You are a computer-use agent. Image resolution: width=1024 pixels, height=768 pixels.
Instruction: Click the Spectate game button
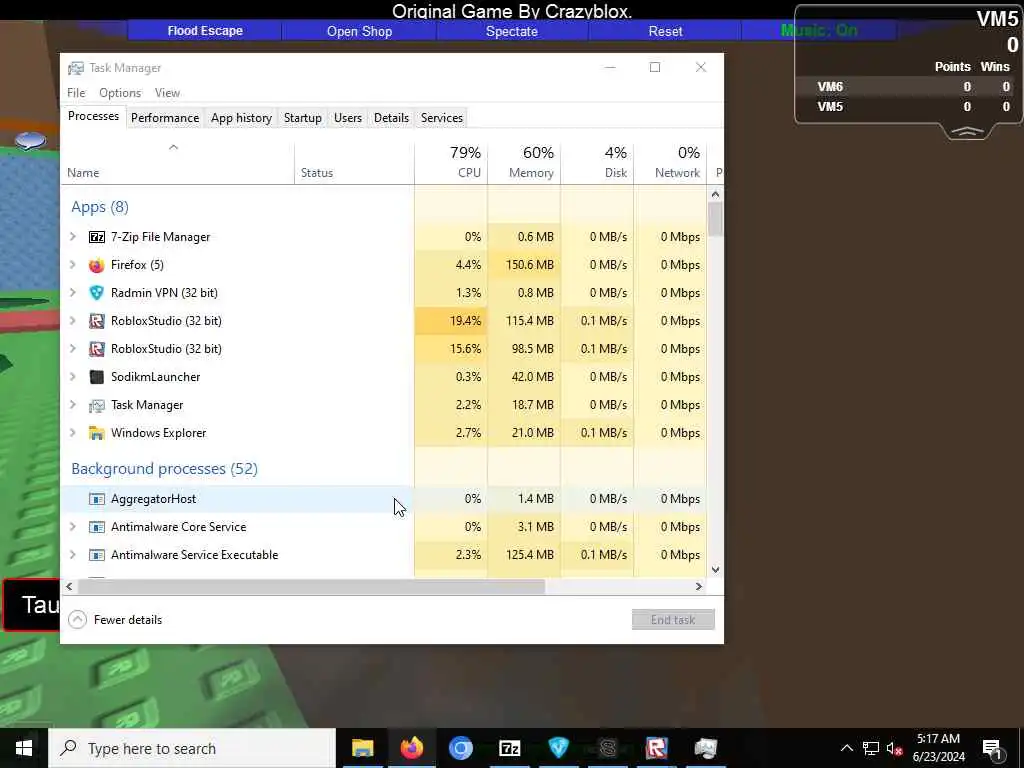pos(512,31)
